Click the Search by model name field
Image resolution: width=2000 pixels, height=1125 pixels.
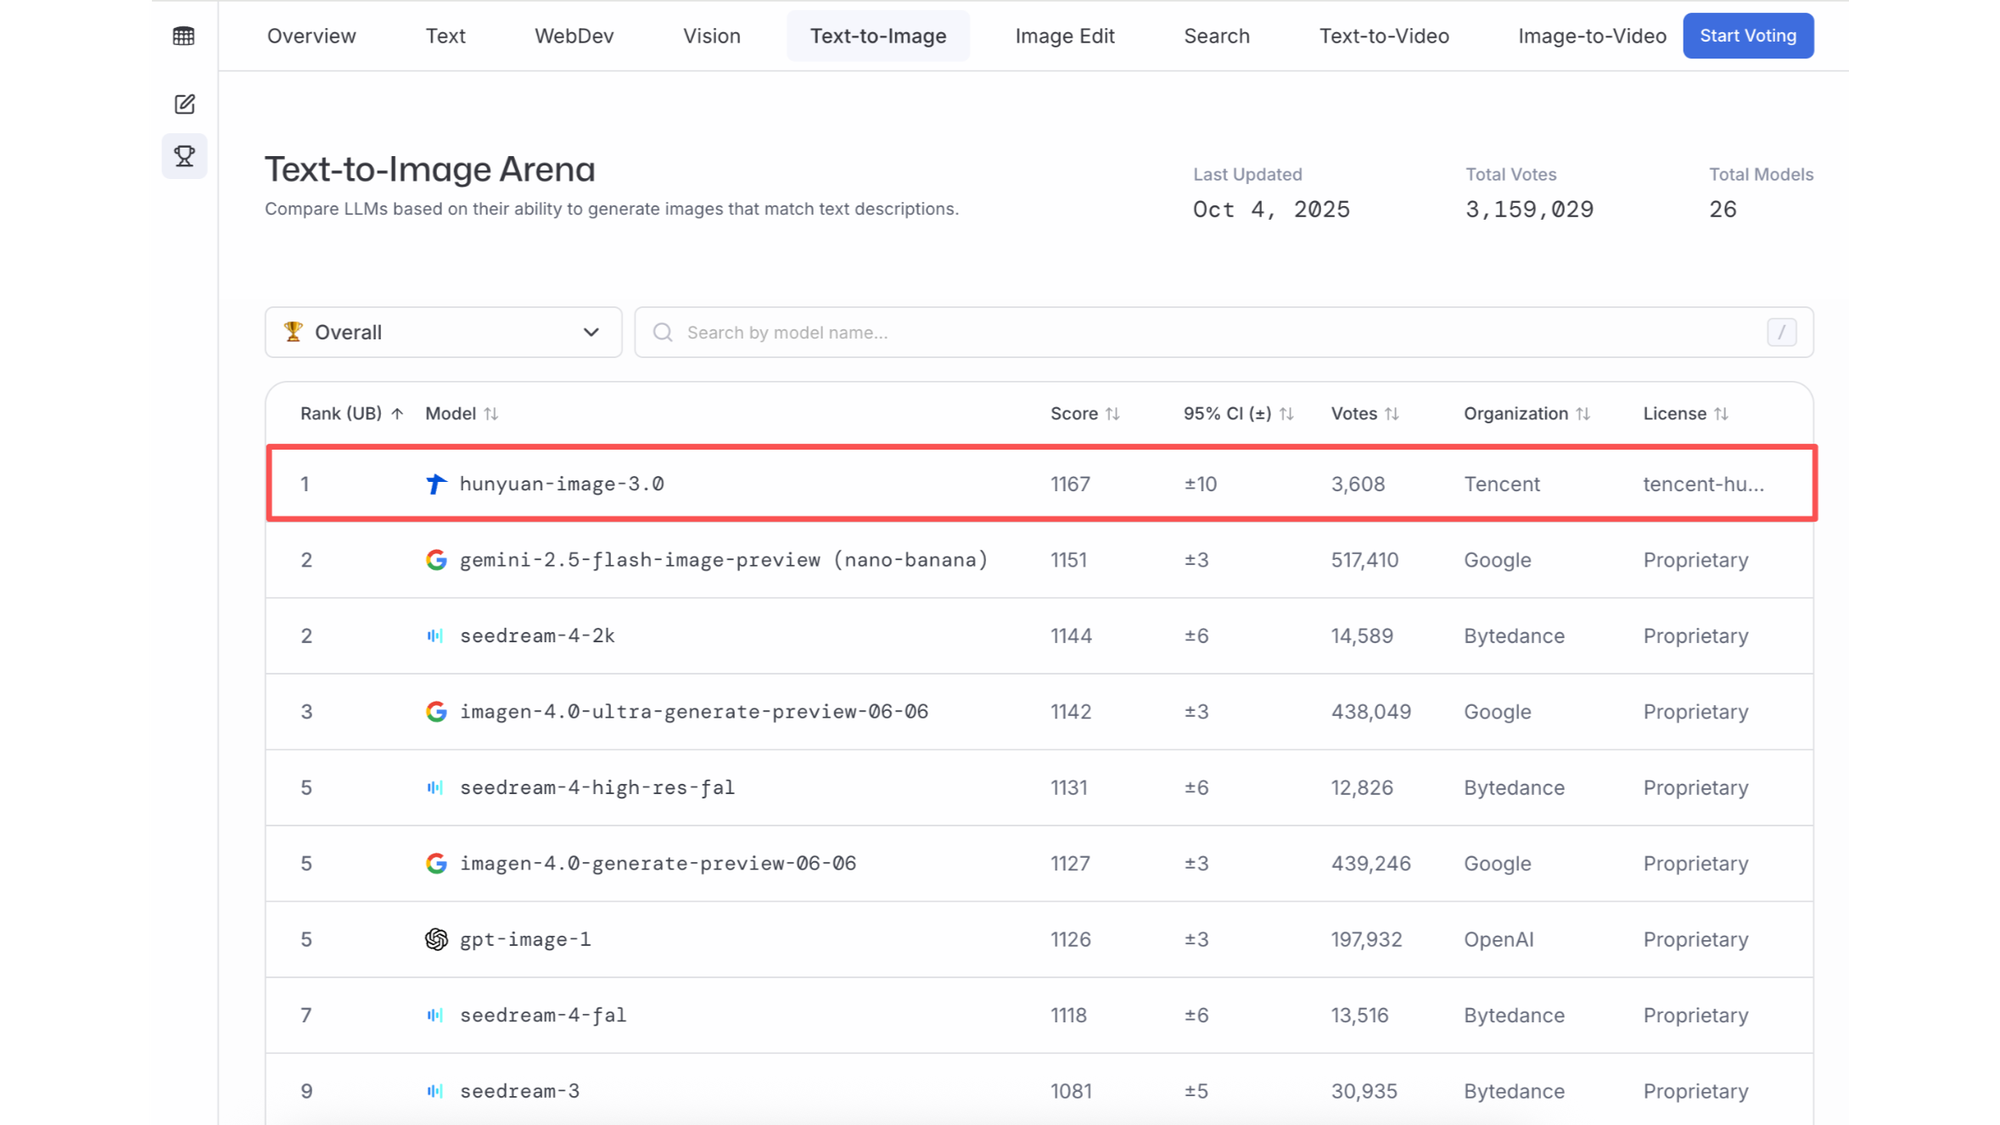[x=1200, y=332]
